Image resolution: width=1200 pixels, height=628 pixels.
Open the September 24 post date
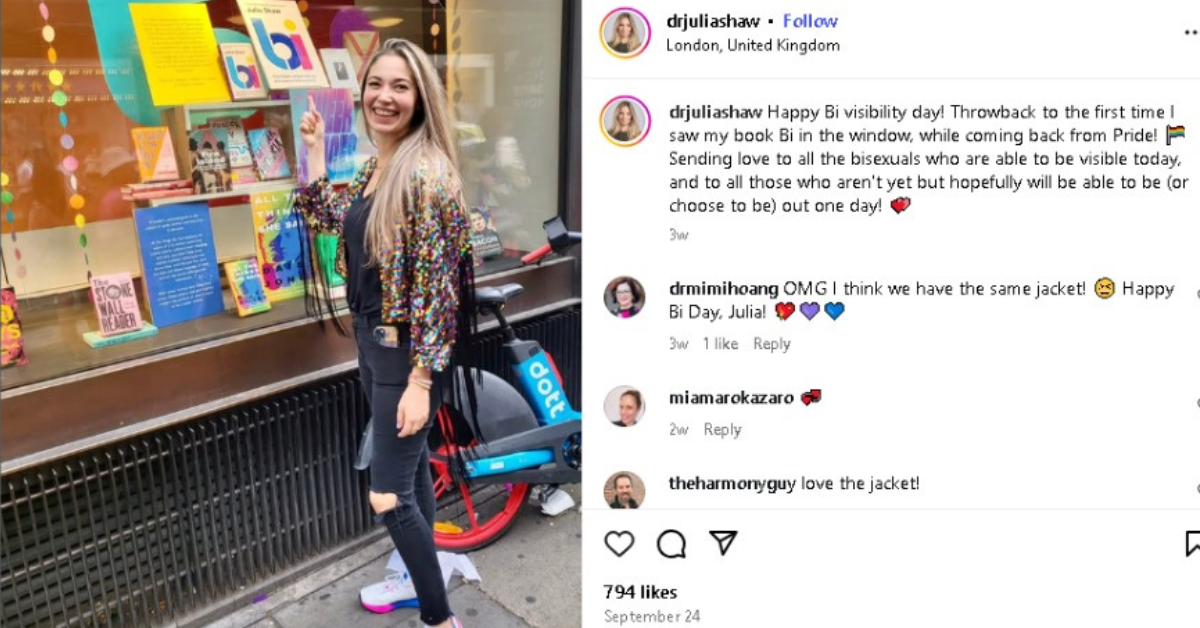pos(652,616)
